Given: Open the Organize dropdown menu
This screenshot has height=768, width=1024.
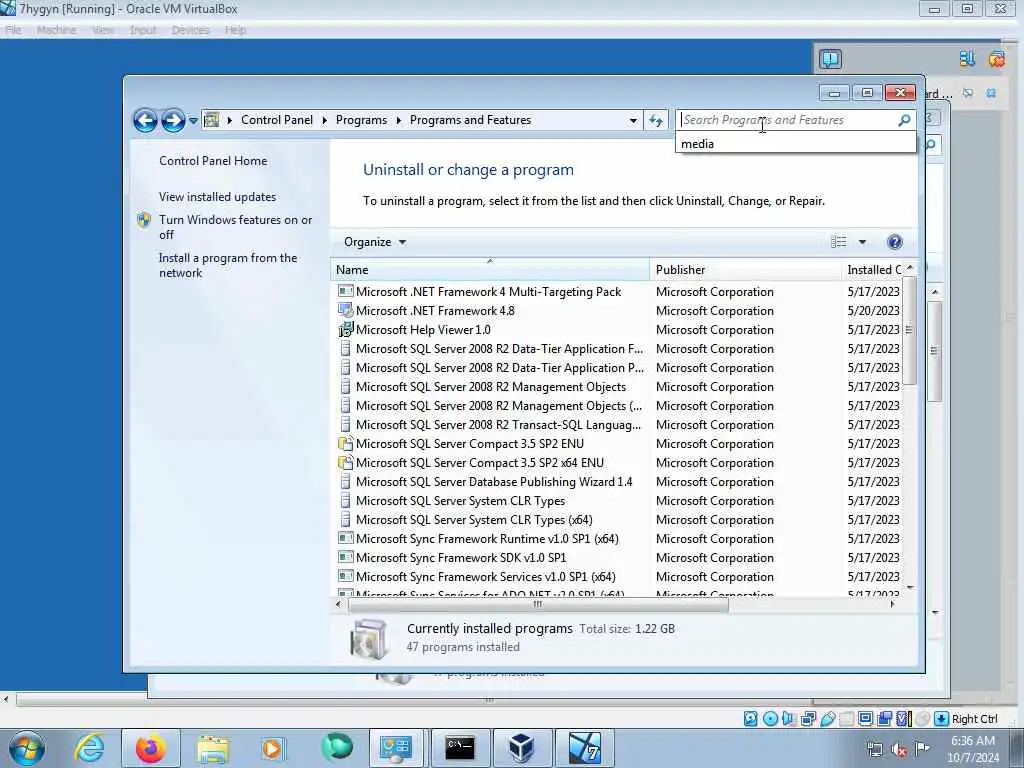Looking at the screenshot, I should pyautogui.click(x=375, y=242).
